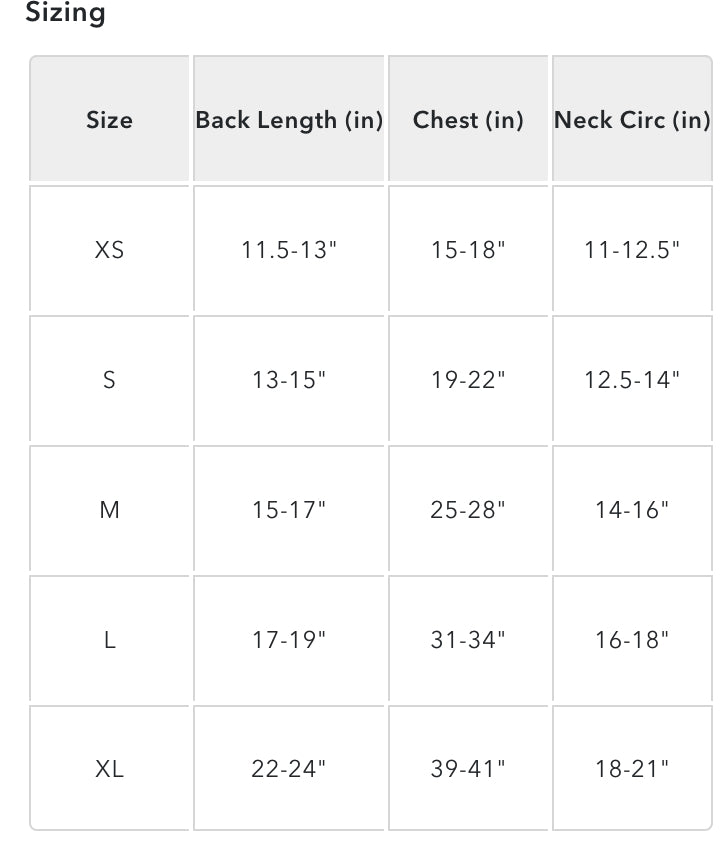Select the Size column header
Viewport: 728px width, 860px height.
[x=109, y=118]
